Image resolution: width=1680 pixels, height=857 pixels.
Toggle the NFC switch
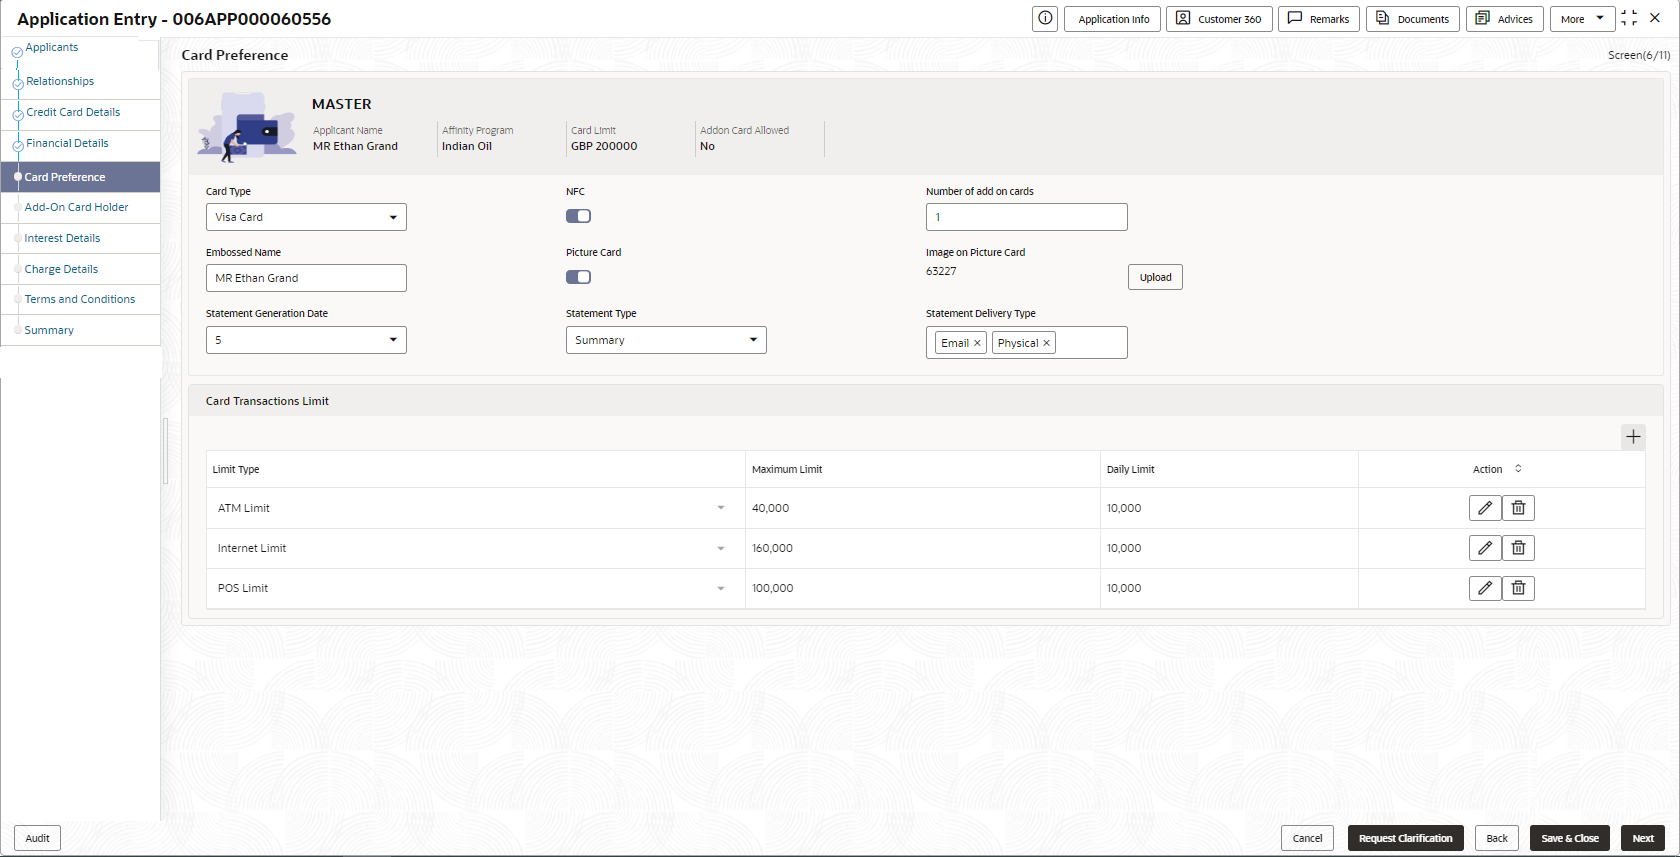(x=578, y=216)
